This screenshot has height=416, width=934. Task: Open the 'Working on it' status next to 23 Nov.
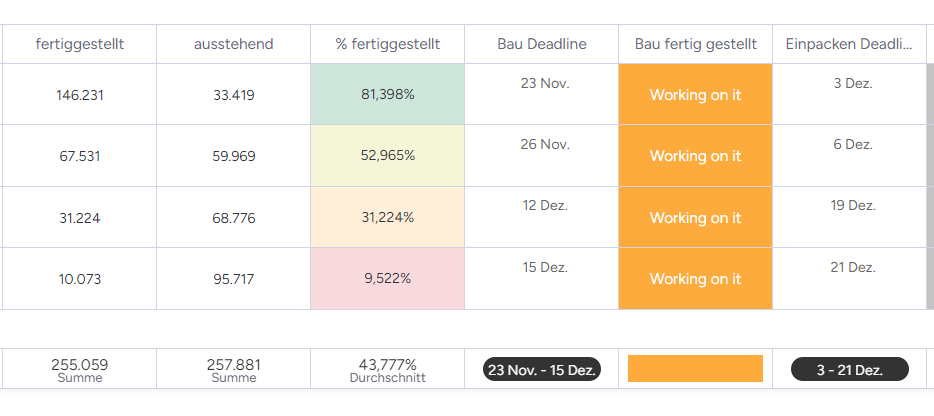695,95
